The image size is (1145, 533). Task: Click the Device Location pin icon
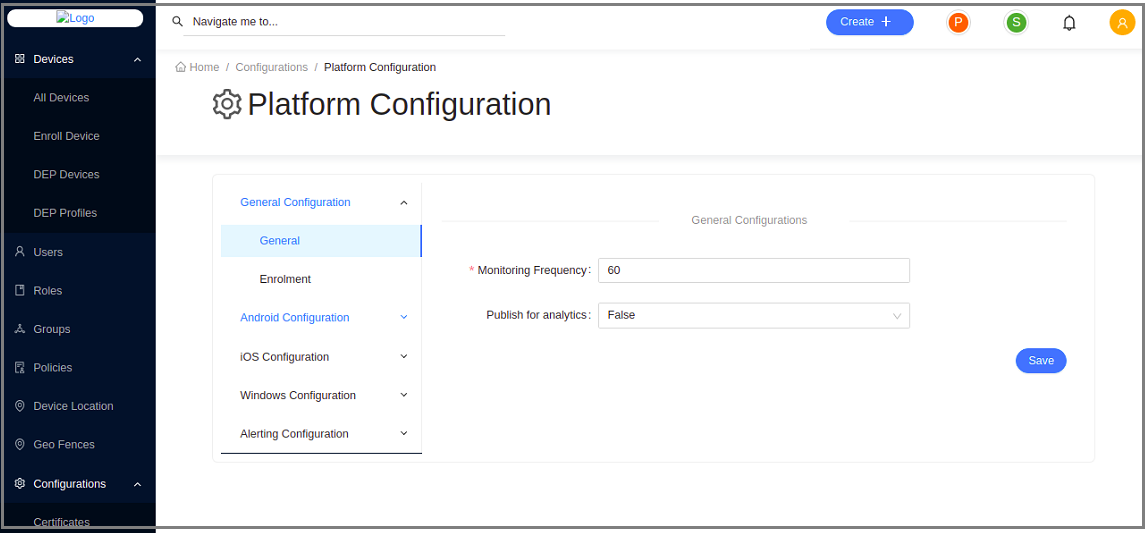coord(20,406)
